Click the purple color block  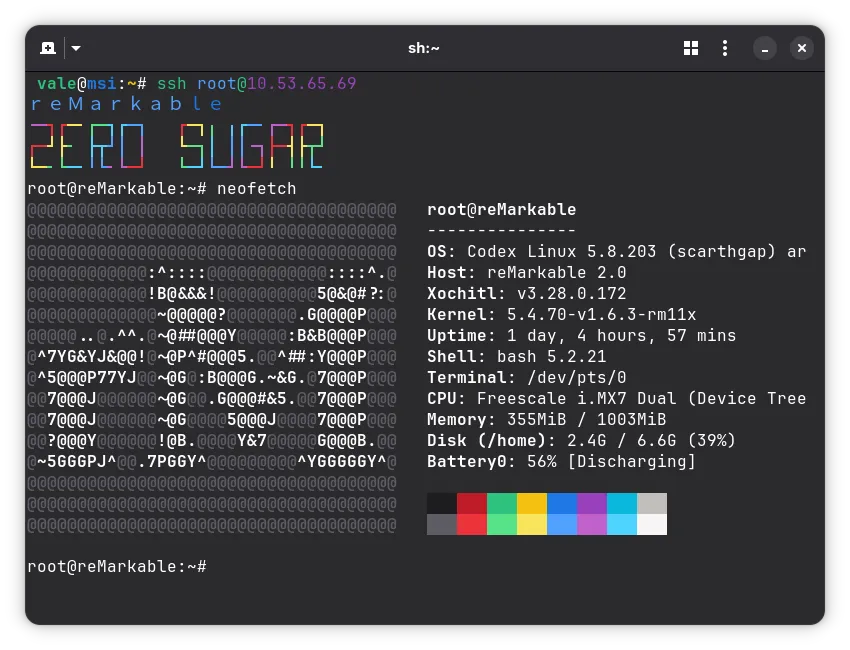tap(592, 503)
